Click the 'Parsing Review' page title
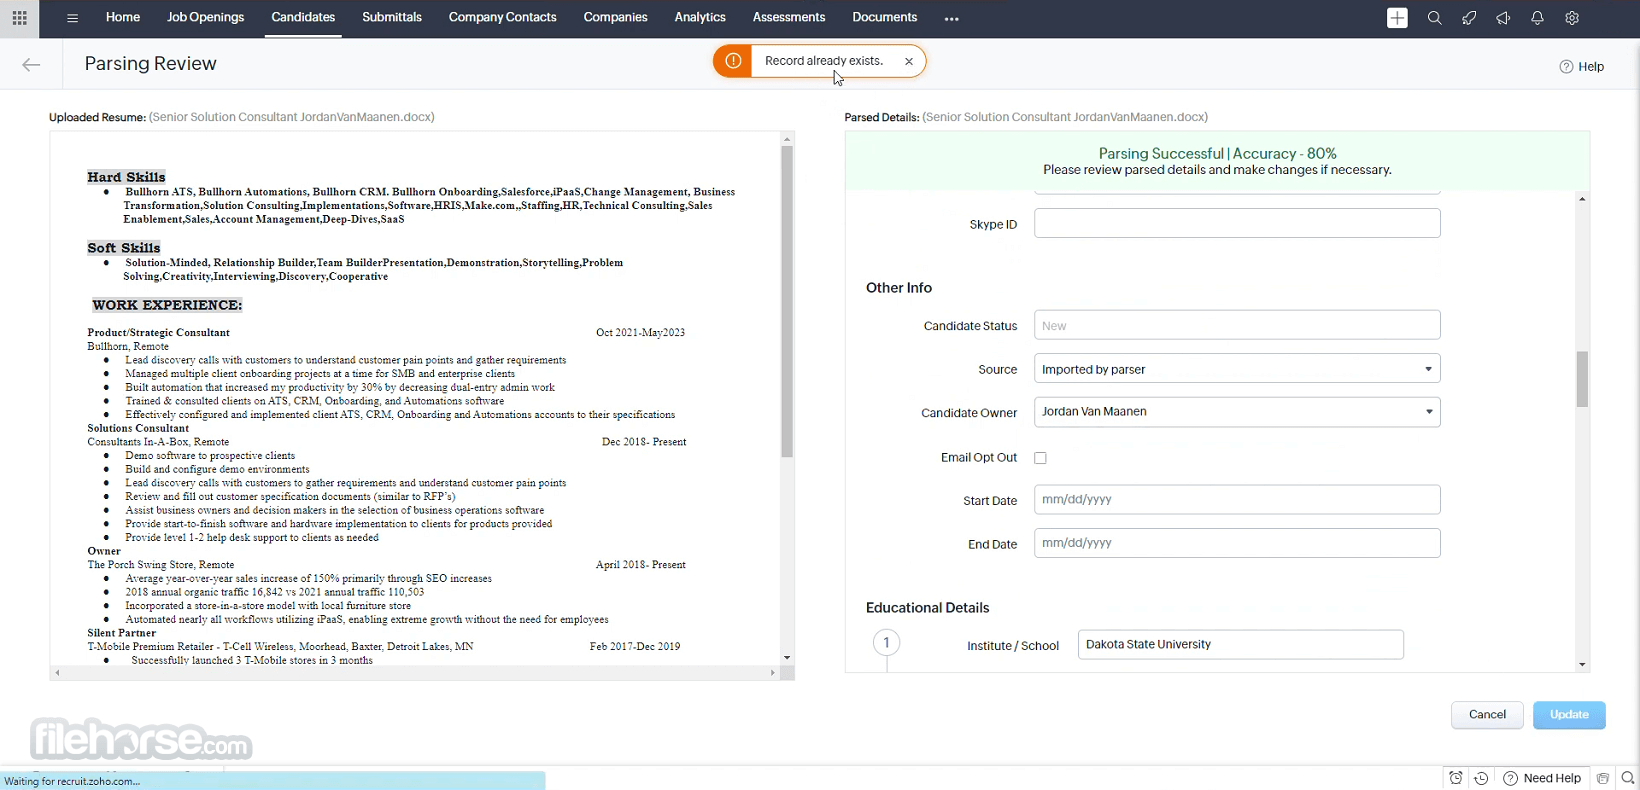 tap(150, 63)
